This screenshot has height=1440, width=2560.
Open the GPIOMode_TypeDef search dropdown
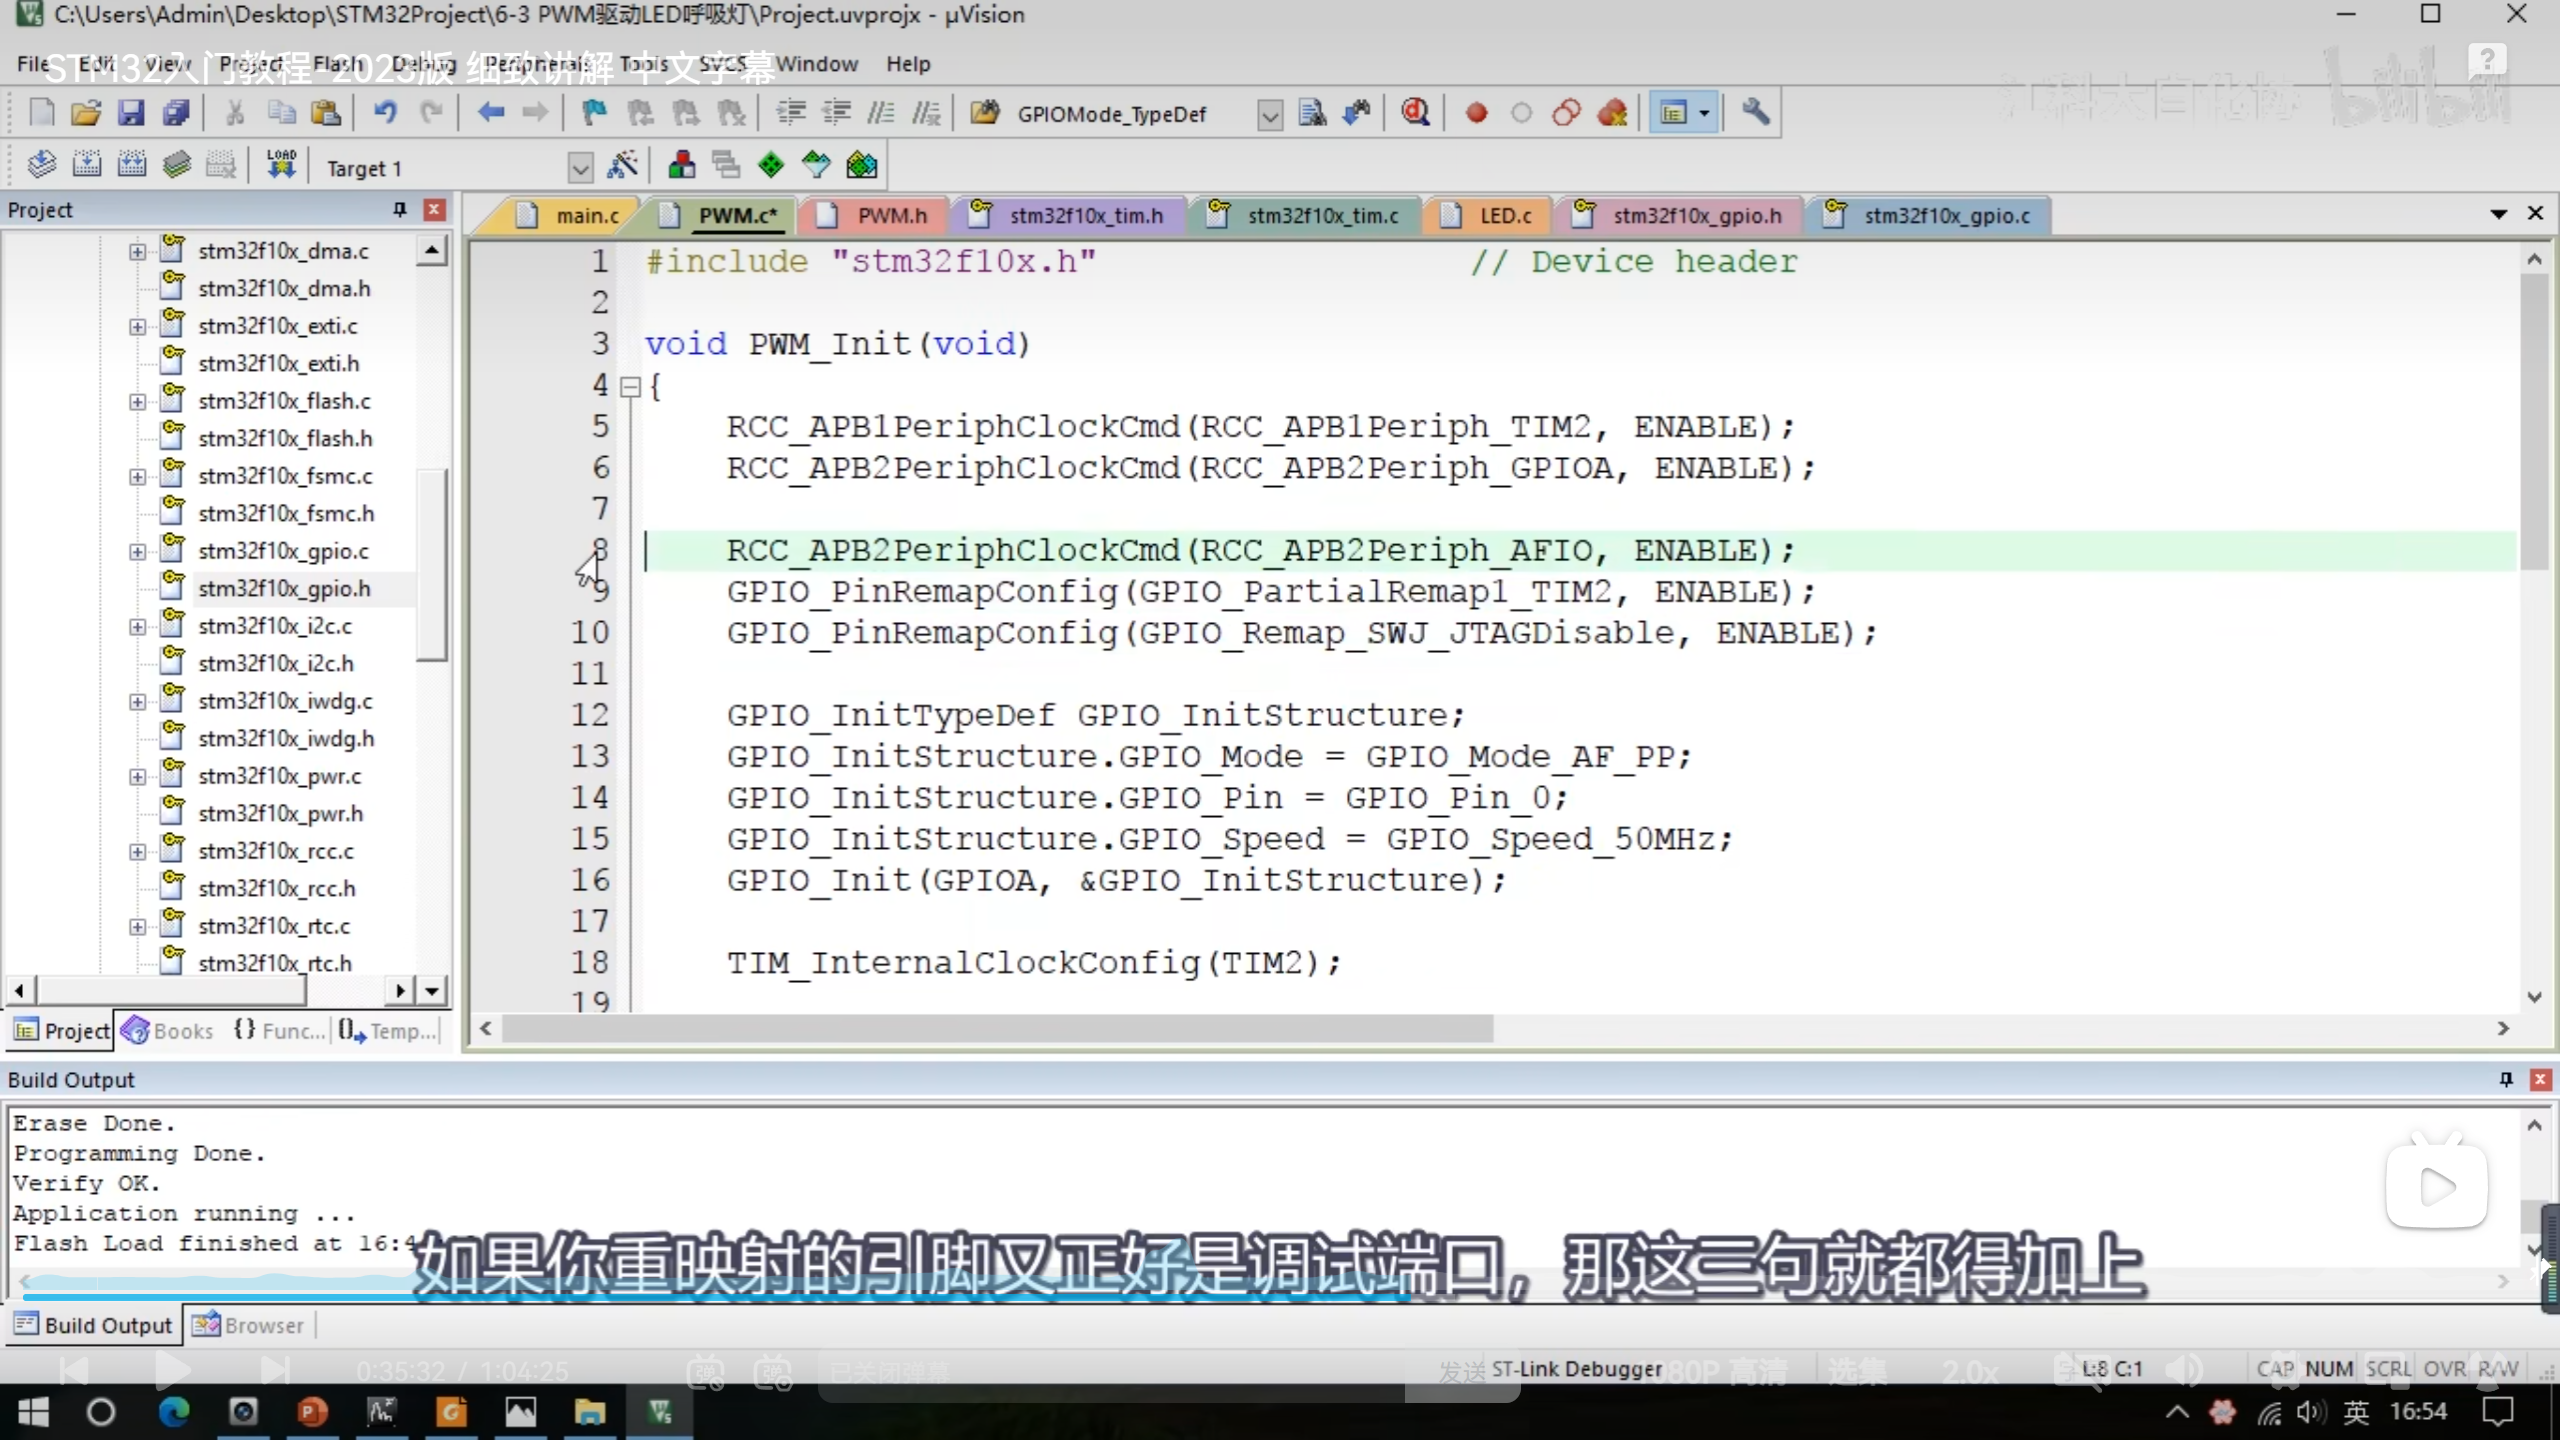click(1269, 115)
